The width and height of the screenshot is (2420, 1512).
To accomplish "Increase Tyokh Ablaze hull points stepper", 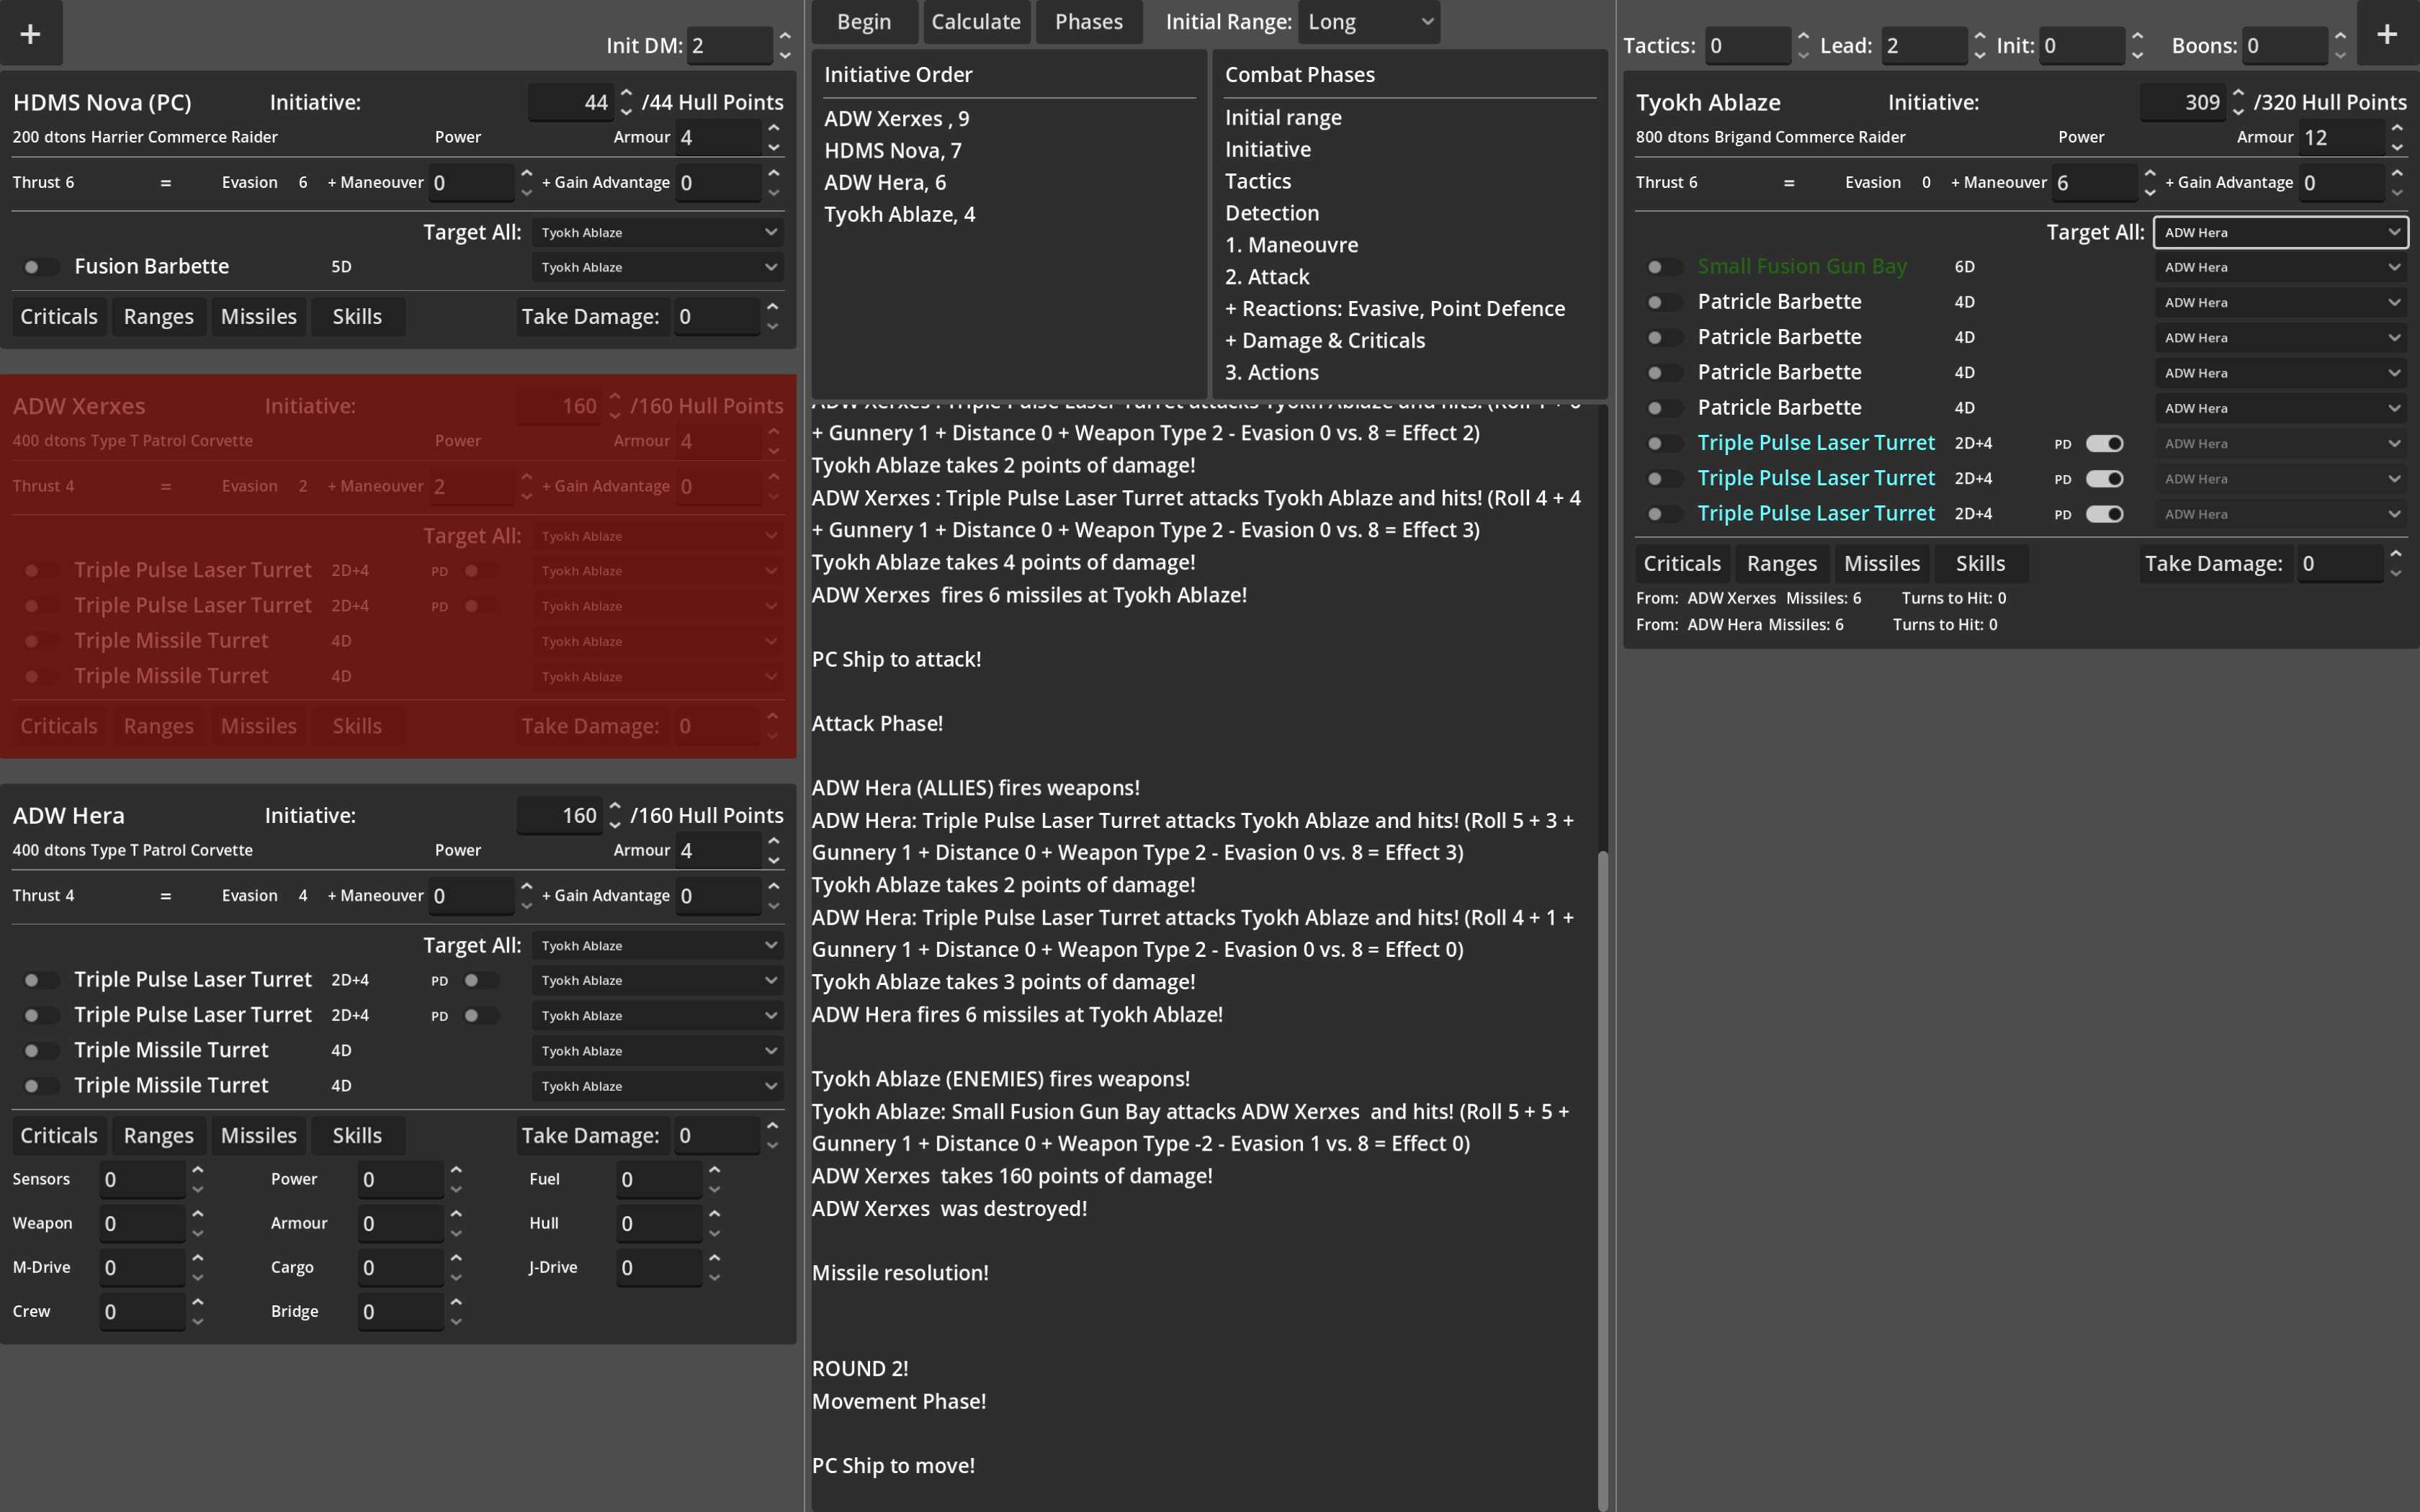I will 2237,93.
